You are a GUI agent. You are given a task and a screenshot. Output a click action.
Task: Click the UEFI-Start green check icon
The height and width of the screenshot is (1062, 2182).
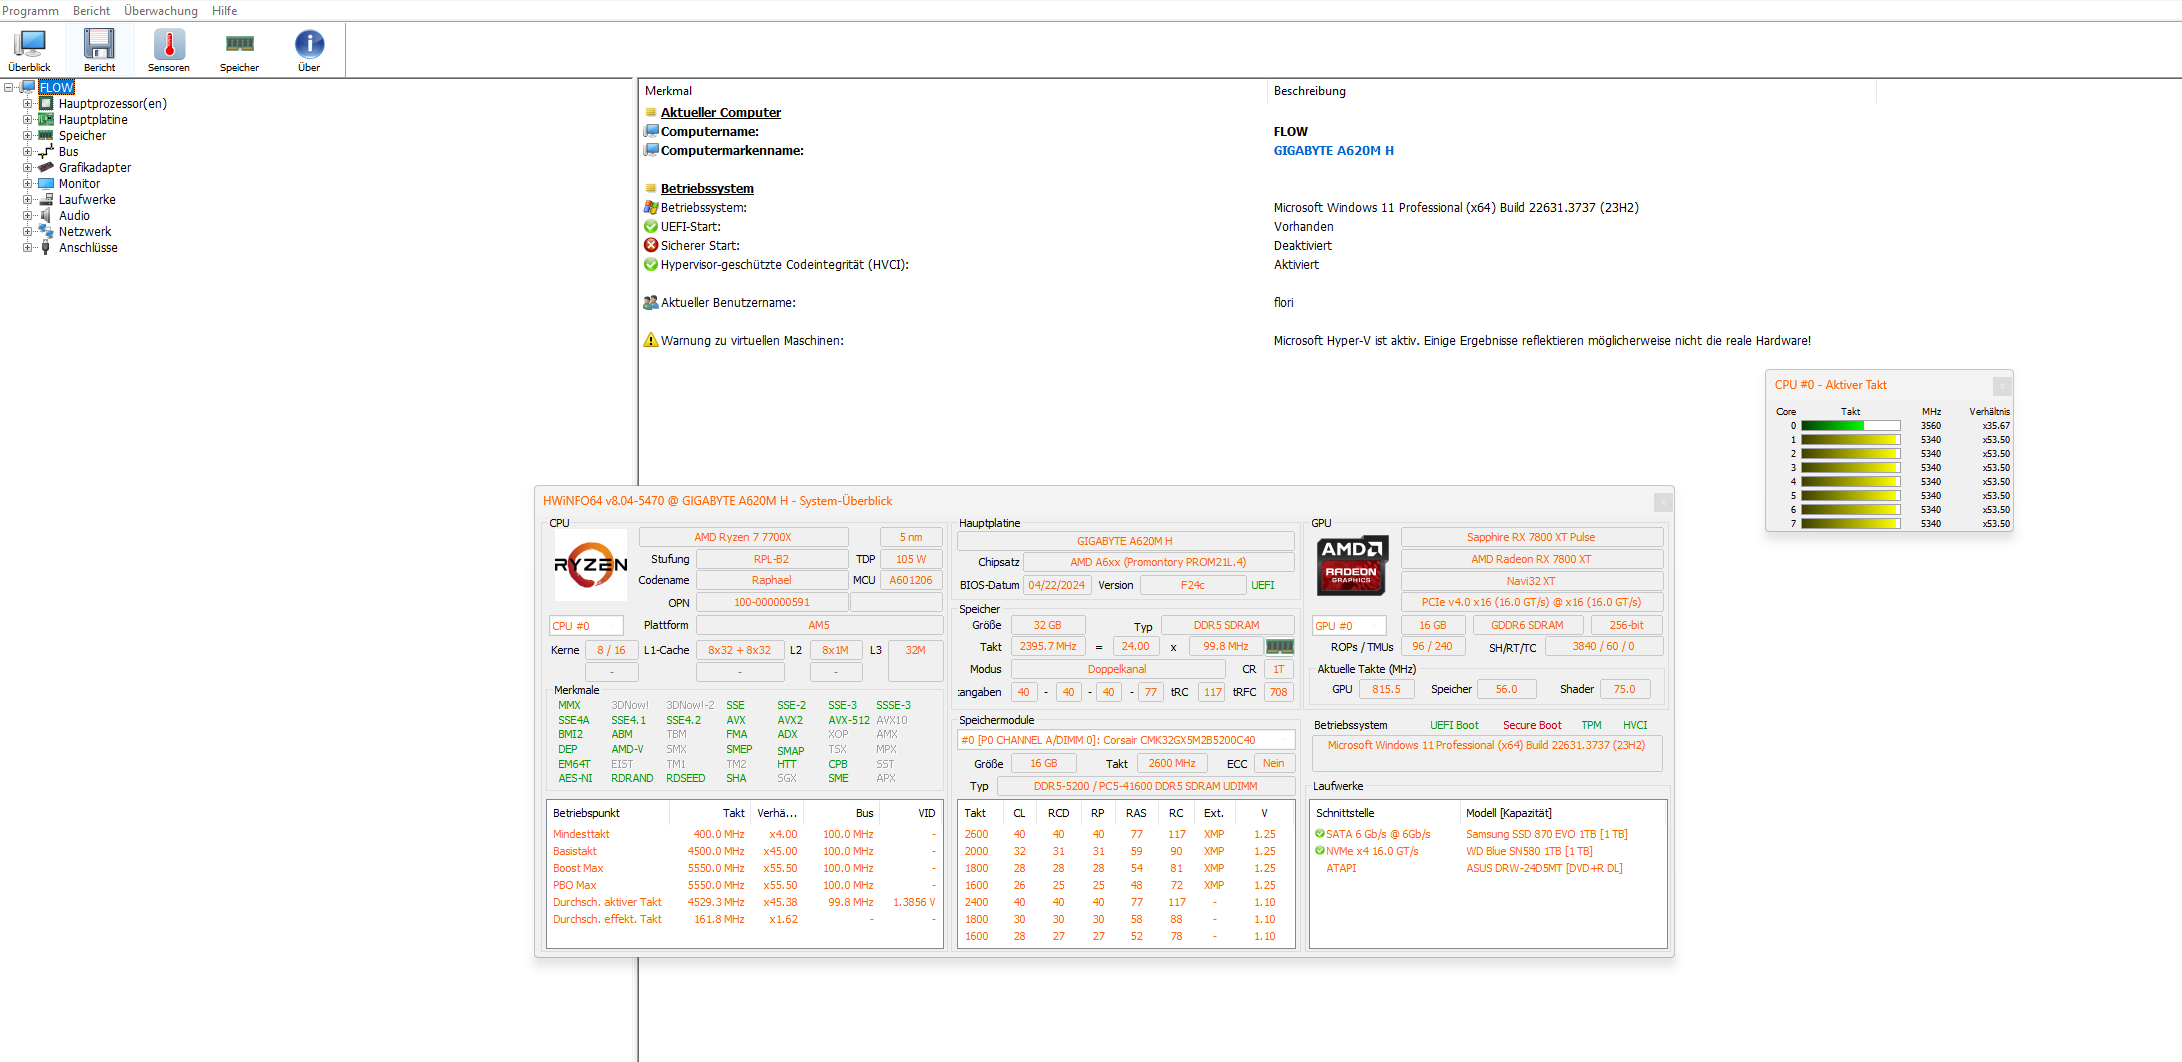[x=651, y=227]
